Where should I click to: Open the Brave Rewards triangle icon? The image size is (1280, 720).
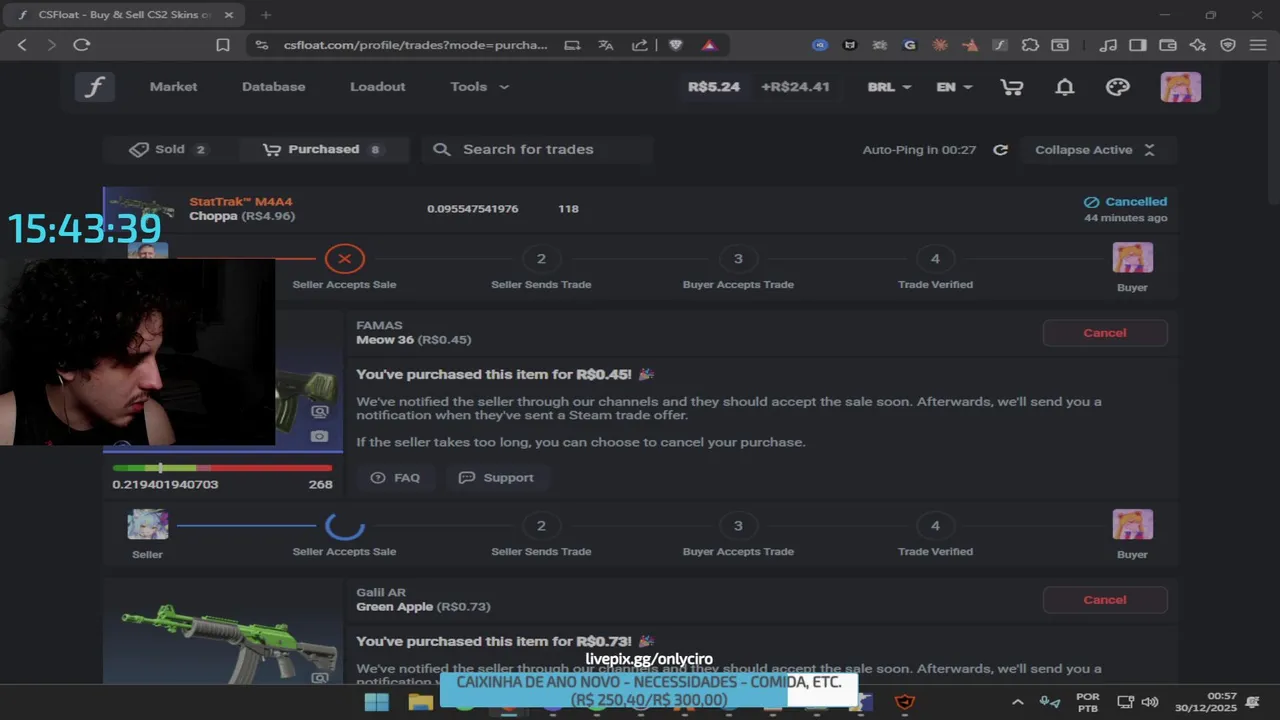pyautogui.click(x=709, y=45)
